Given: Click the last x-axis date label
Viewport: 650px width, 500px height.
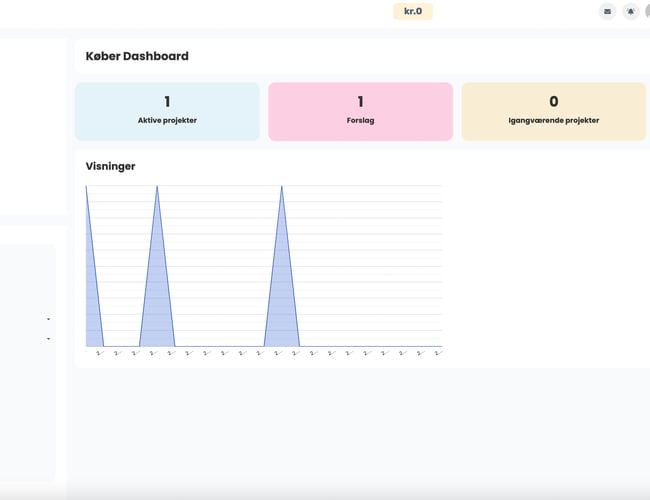Looking at the screenshot, I should coord(438,352).
